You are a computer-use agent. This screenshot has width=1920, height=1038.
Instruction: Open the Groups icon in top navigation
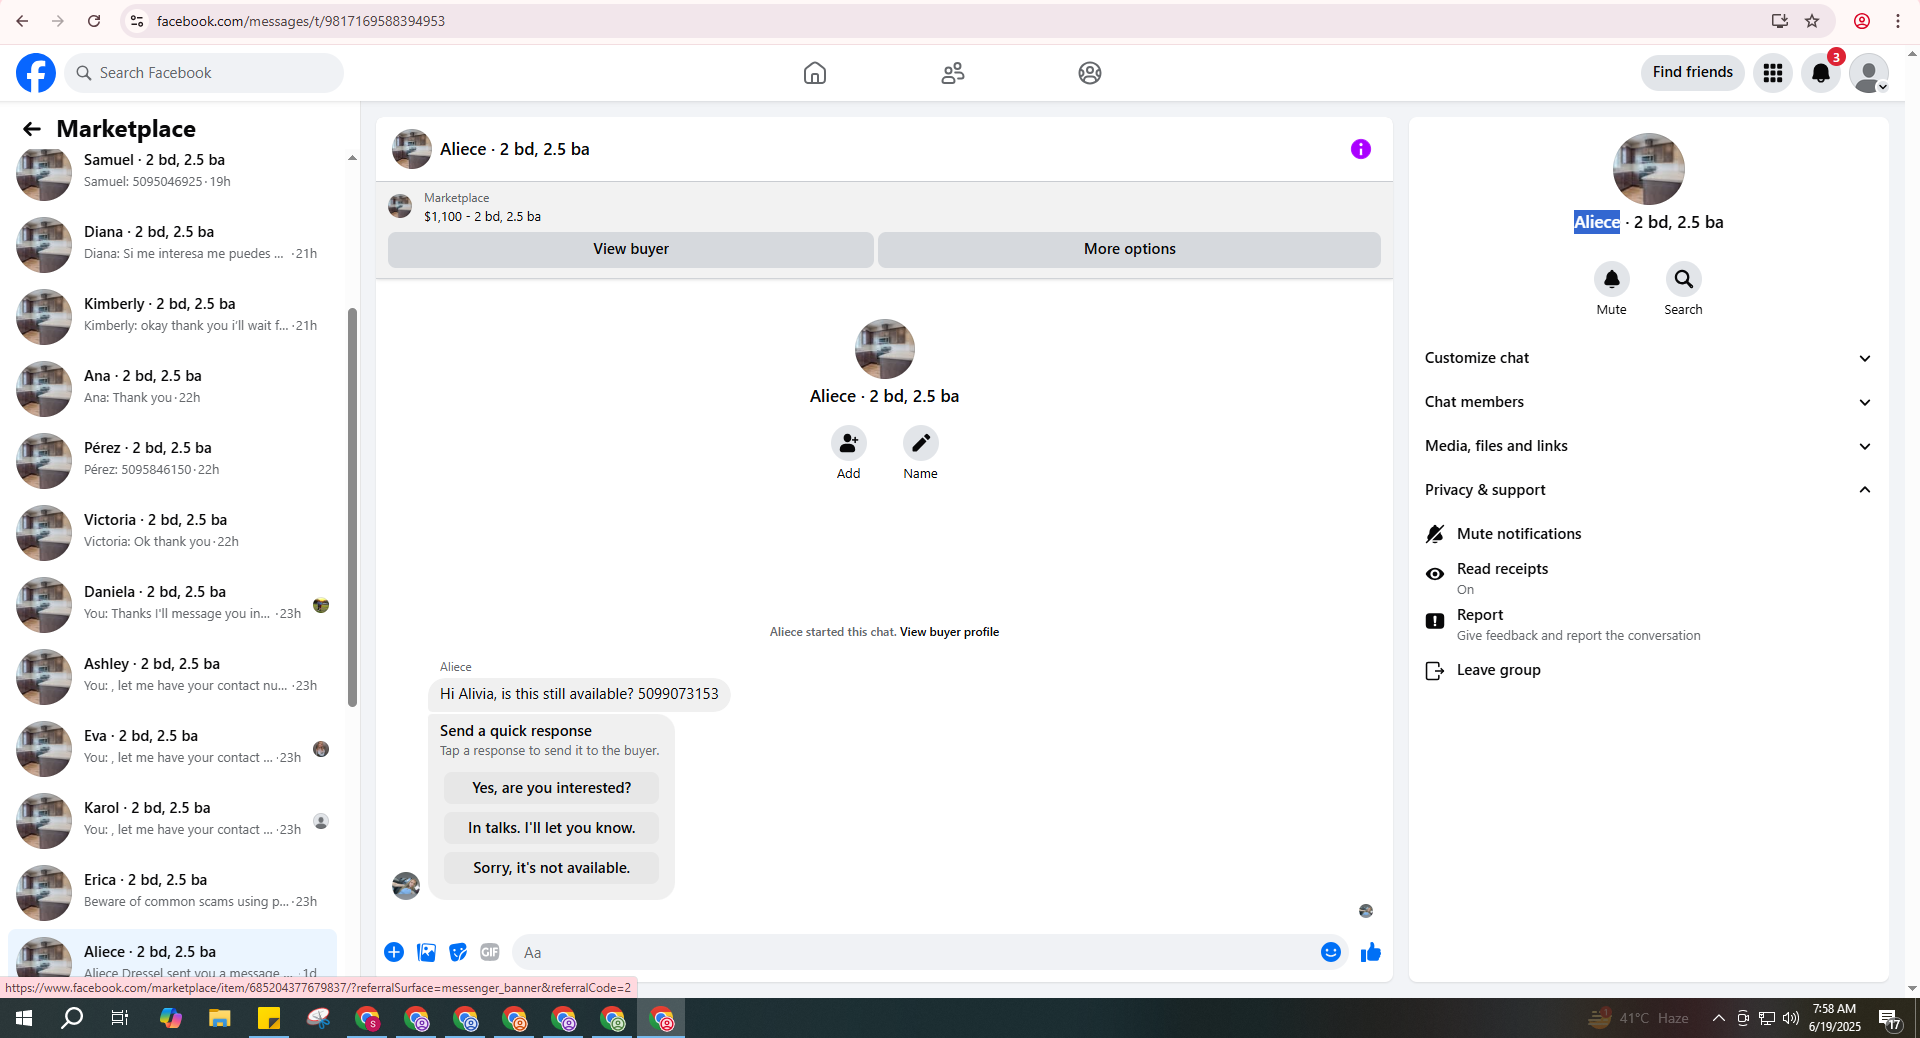coord(1090,73)
